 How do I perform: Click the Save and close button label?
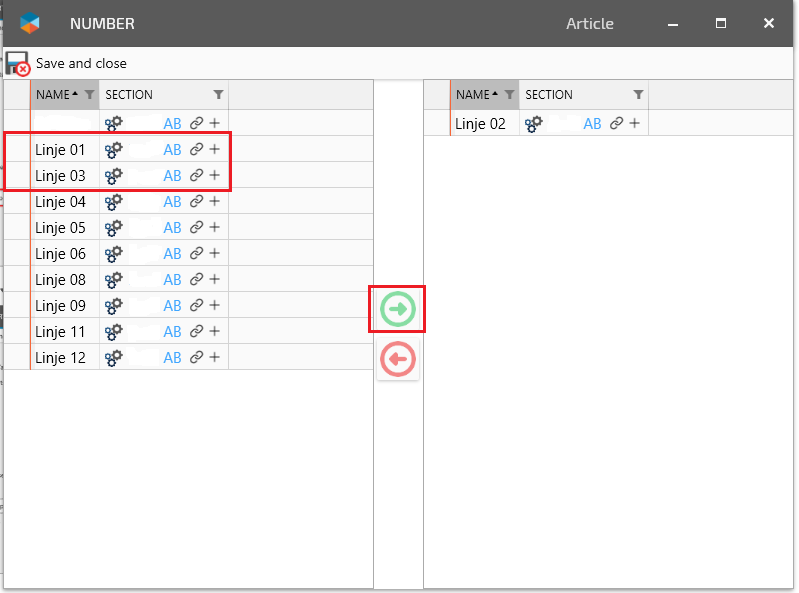[81, 64]
